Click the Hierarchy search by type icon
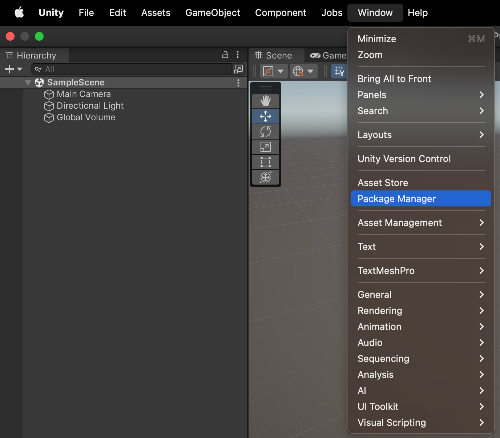 click(238, 69)
